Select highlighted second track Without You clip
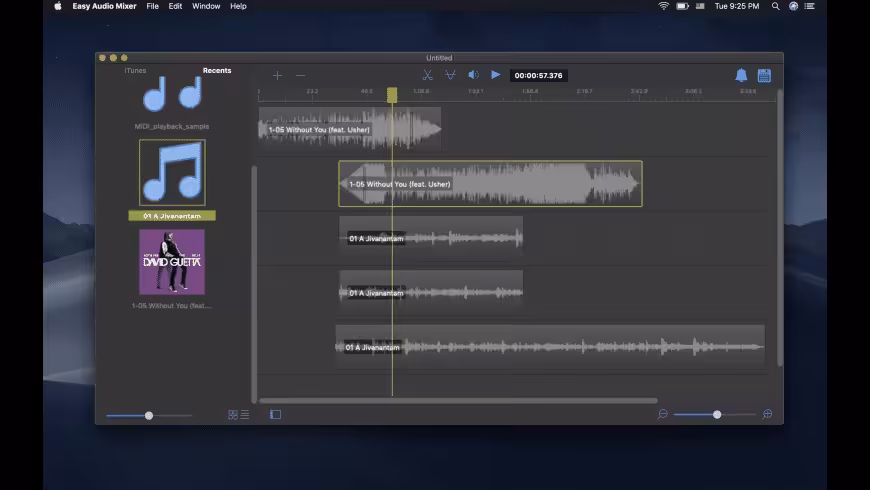Screen dimensions: 870x490 point(490,184)
